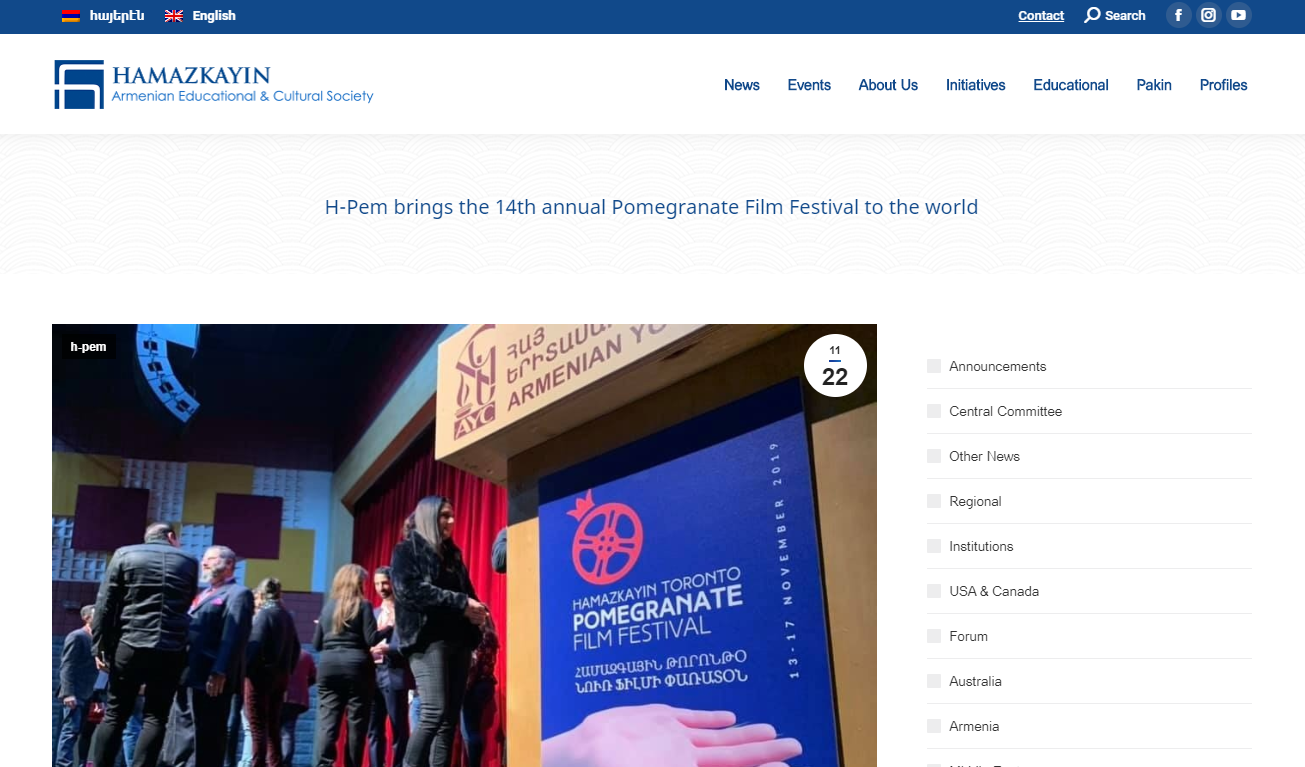Click the square box beside Institutions
Image resolution: width=1305 pixels, height=767 pixels.
point(934,546)
